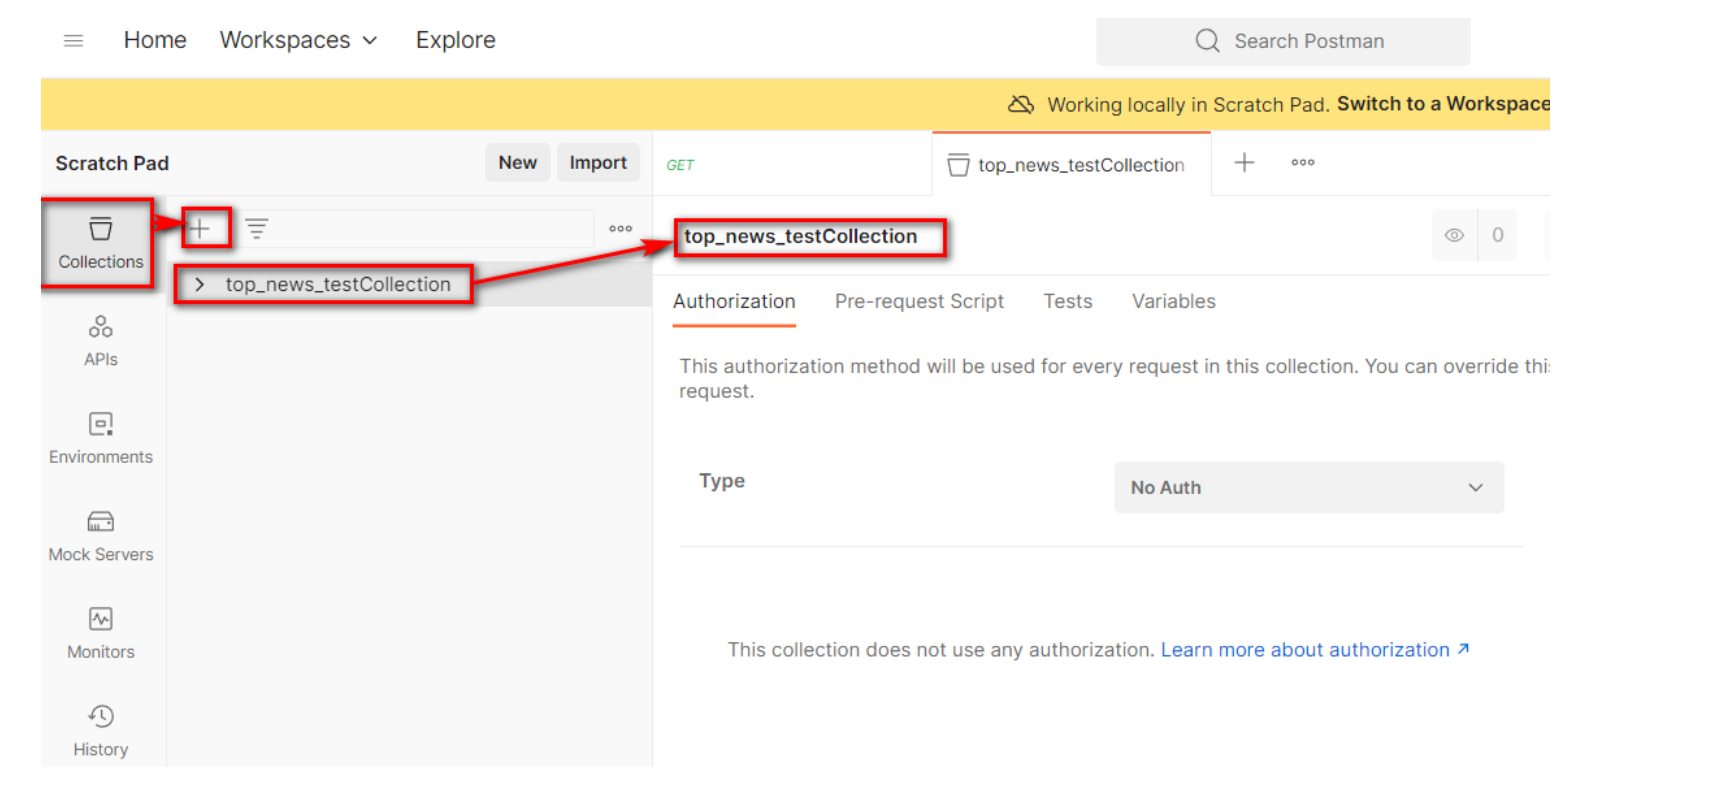This screenshot has height=787, width=1722.
Task: Open tab options ellipsis icon
Action: [1302, 162]
